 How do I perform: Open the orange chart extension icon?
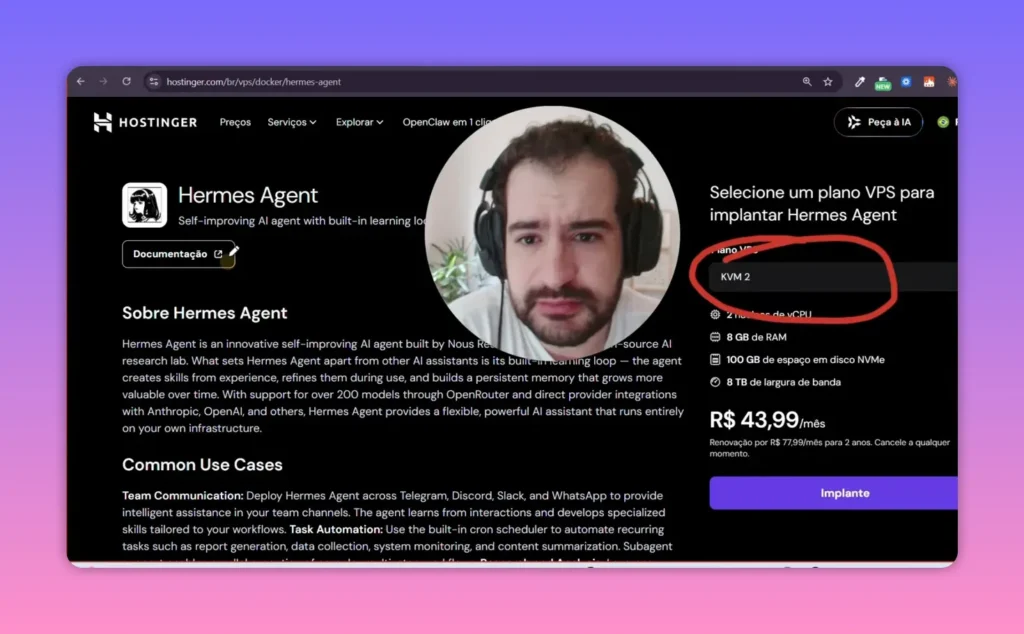point(929,82)
